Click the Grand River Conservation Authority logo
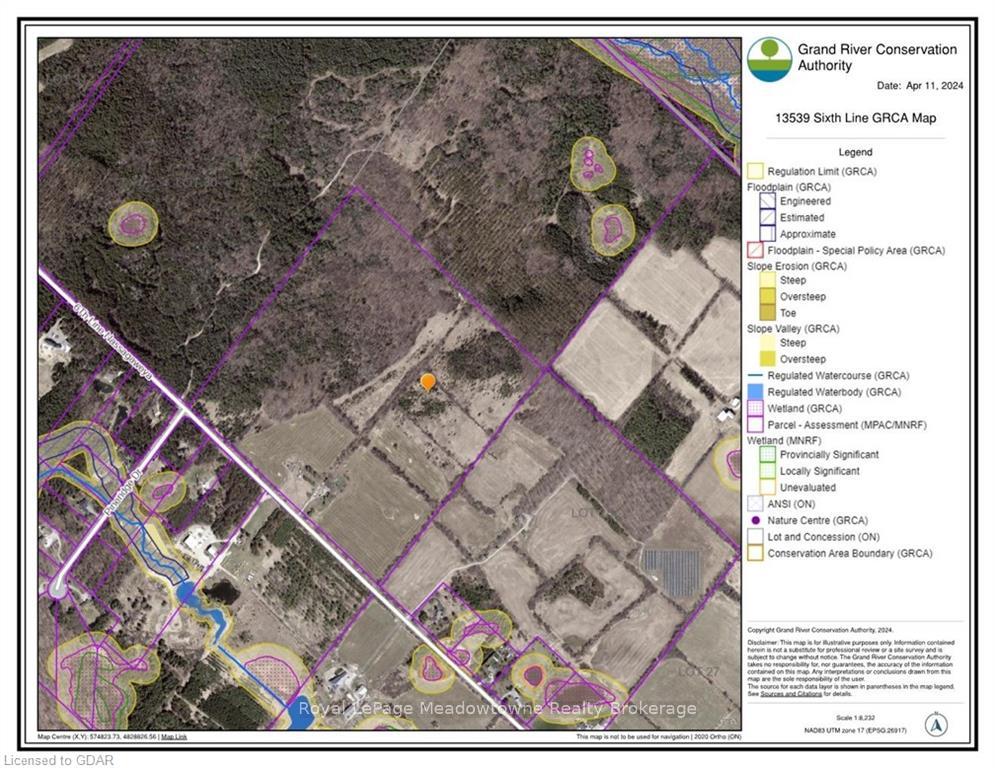995x768 pixels. coord(769,59)
